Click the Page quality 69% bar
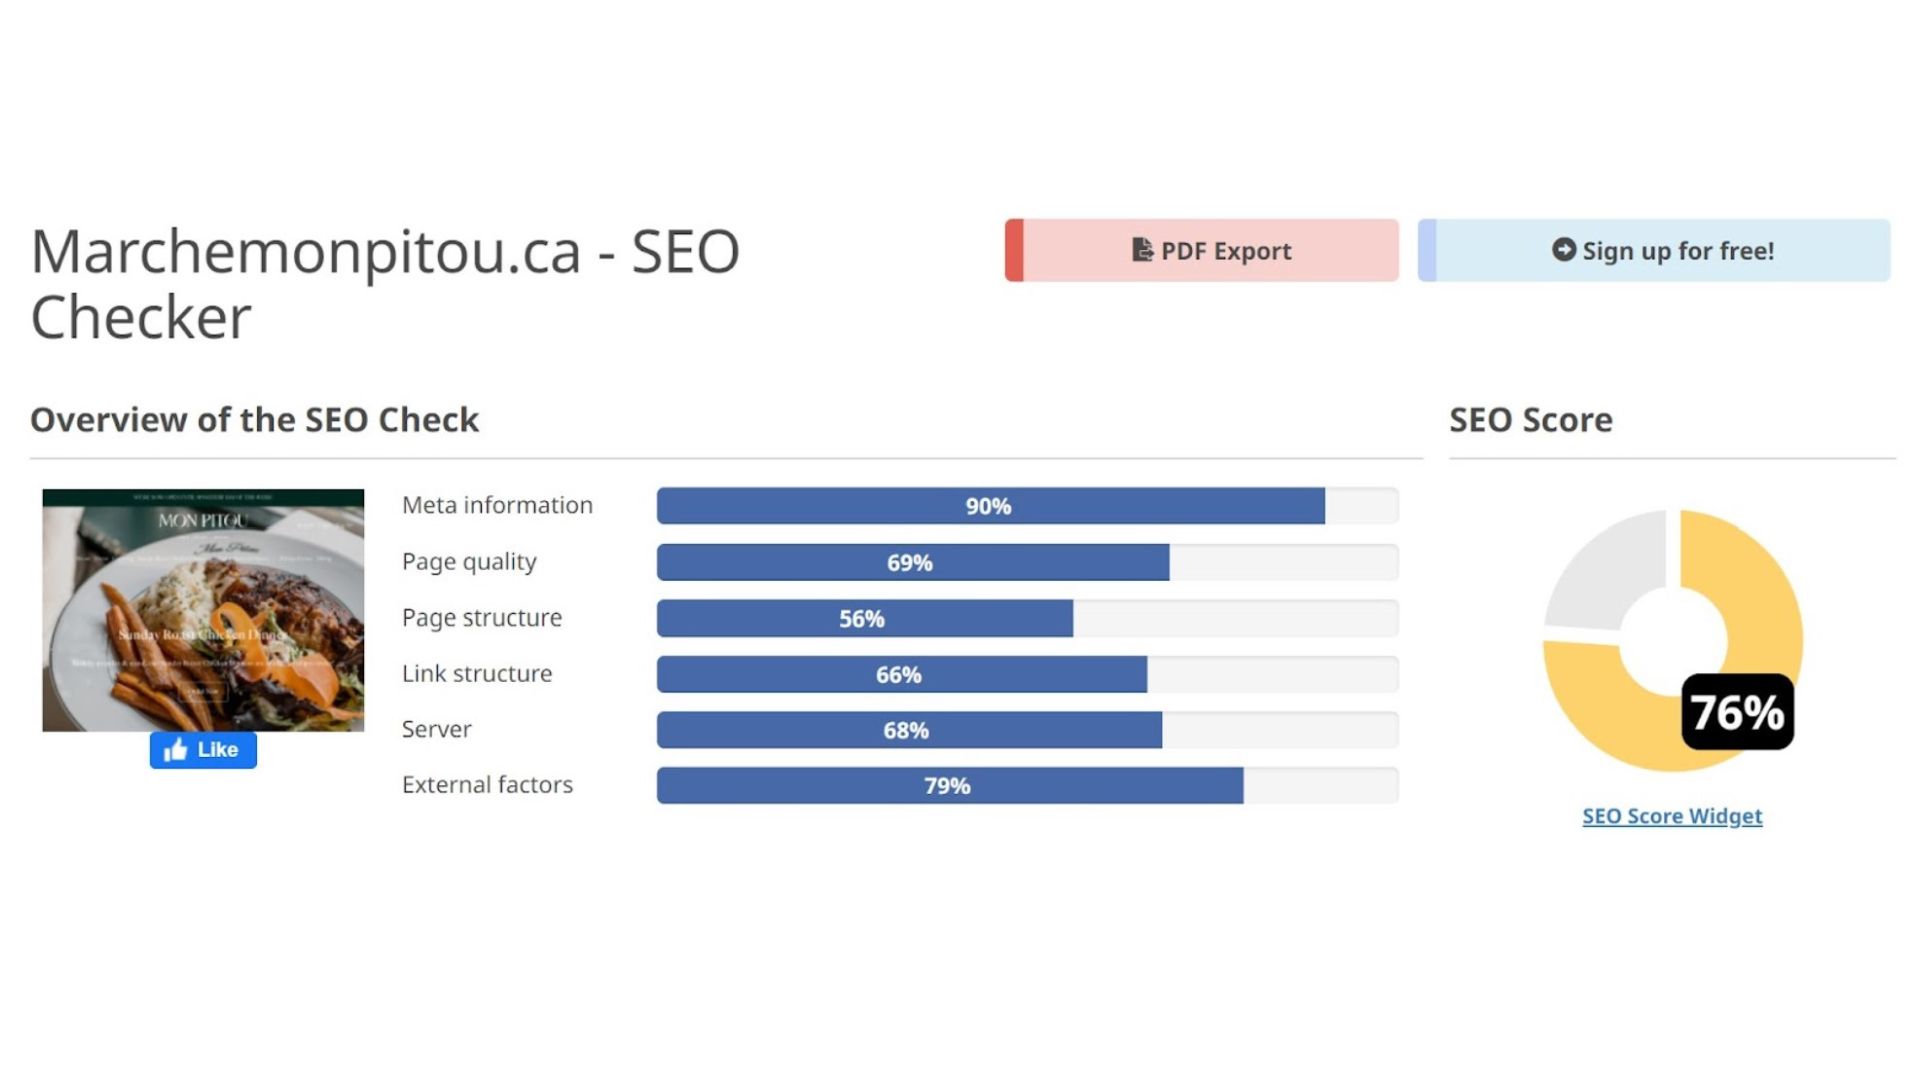Viewport: 1920px width, 1080px height. (x=912, y=562)
